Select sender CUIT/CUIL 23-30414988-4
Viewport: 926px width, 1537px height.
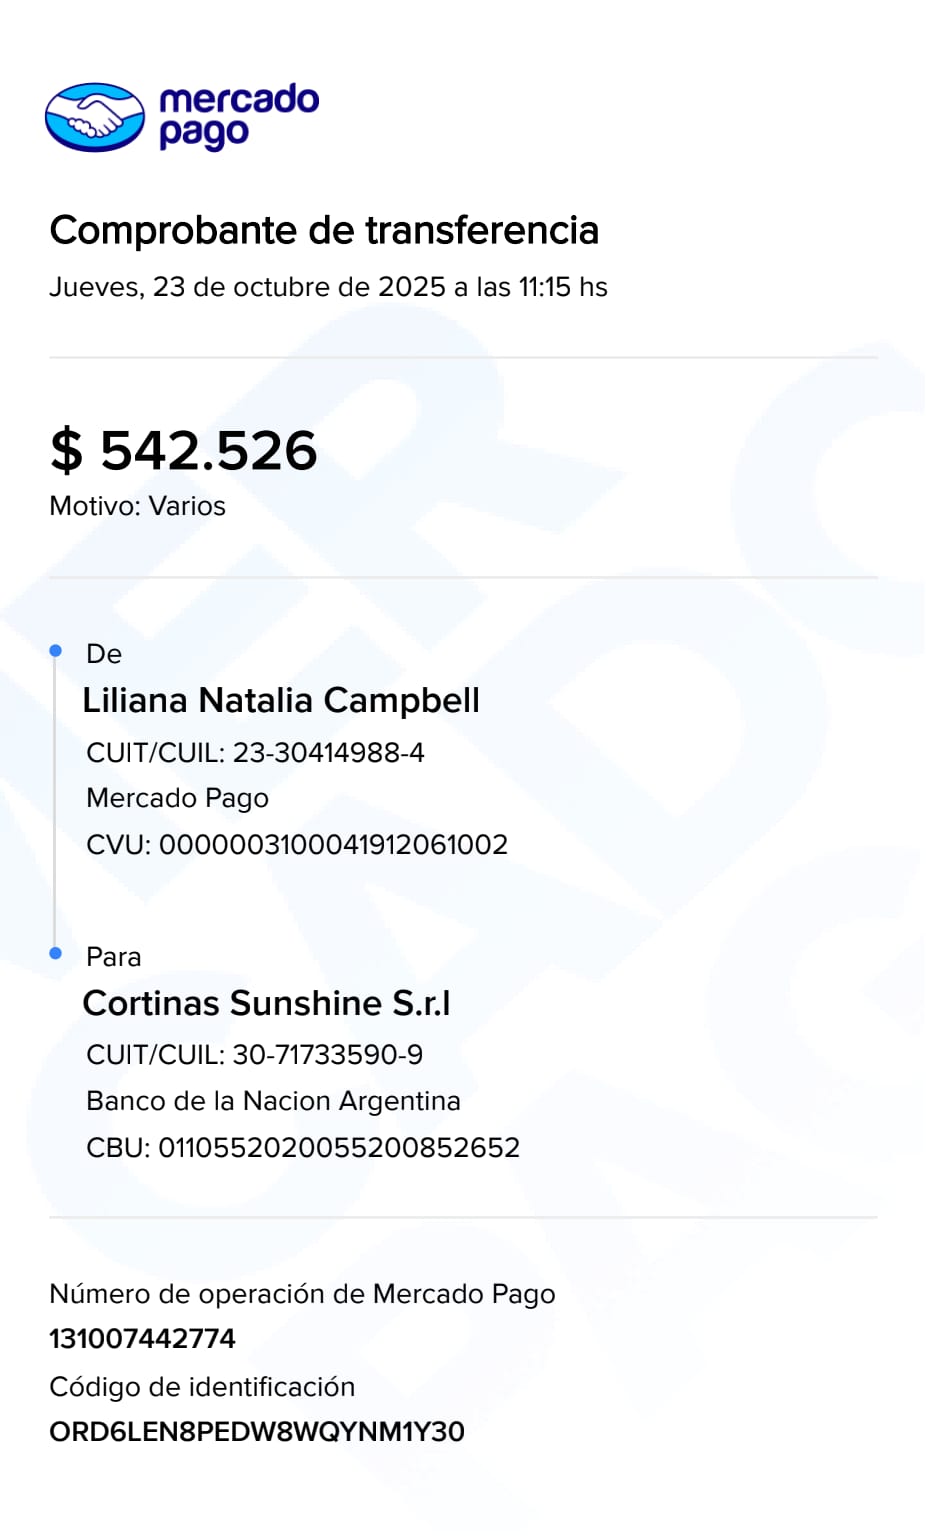[328, 752]
